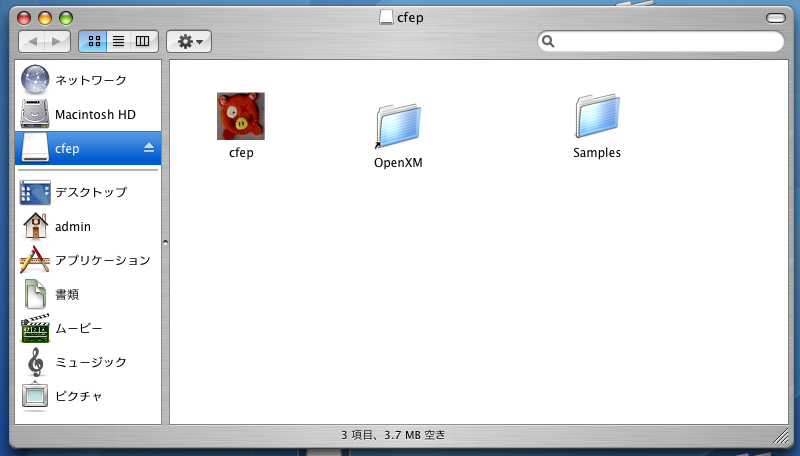The image size is (800, 456).
Task: Open the Samples folder
Action: click(x=597, y=116)
